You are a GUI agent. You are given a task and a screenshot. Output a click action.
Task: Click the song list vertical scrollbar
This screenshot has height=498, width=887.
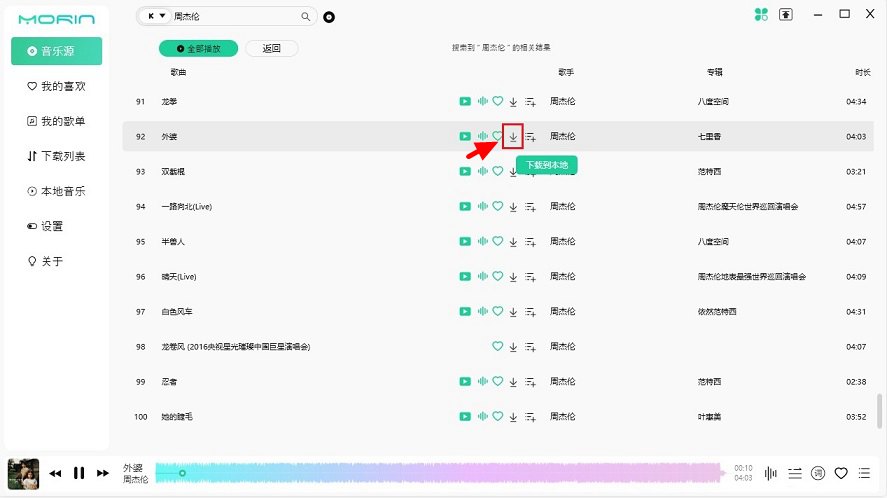pos(879,411)
